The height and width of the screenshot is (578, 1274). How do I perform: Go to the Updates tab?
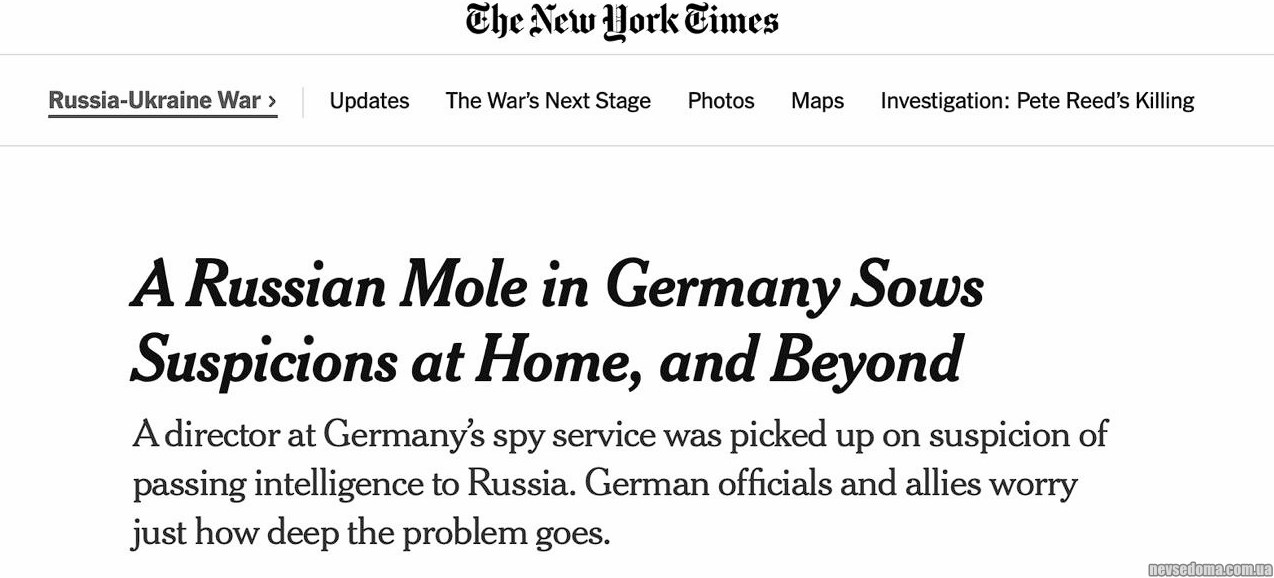369,101
